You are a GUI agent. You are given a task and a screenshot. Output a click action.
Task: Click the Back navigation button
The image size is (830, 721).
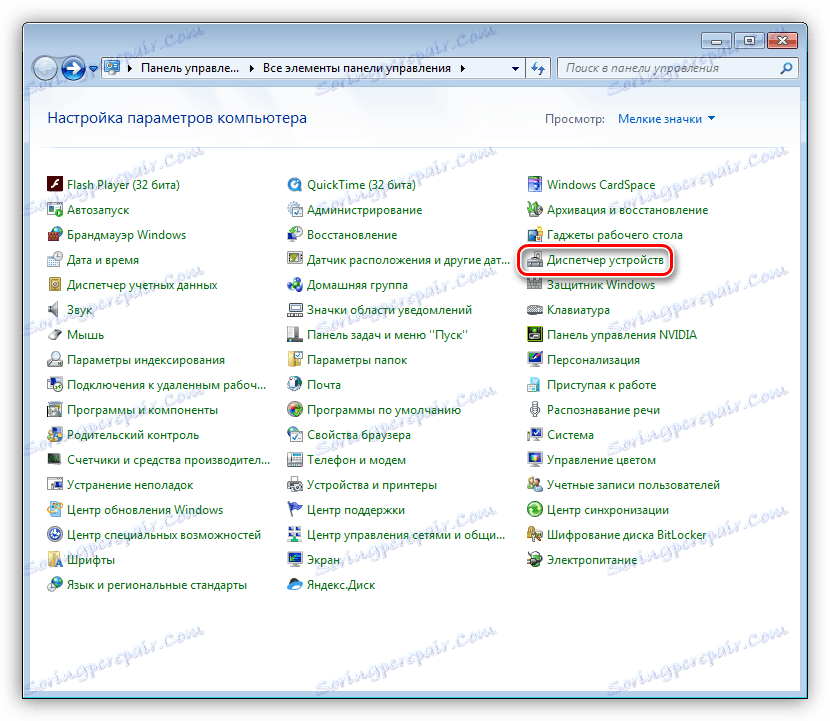[x=45, y=68]
